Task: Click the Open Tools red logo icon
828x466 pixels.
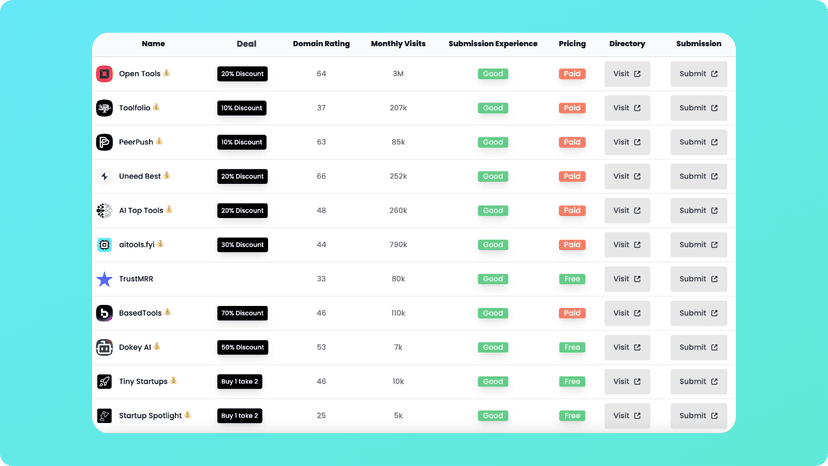Action: click(105, 74)
